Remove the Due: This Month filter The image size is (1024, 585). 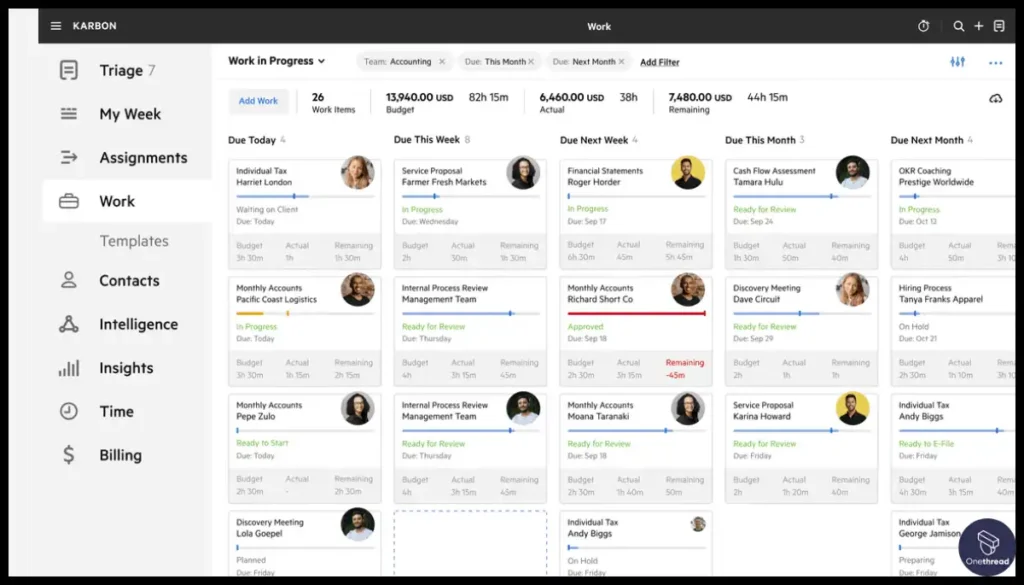tap(531, 61)
